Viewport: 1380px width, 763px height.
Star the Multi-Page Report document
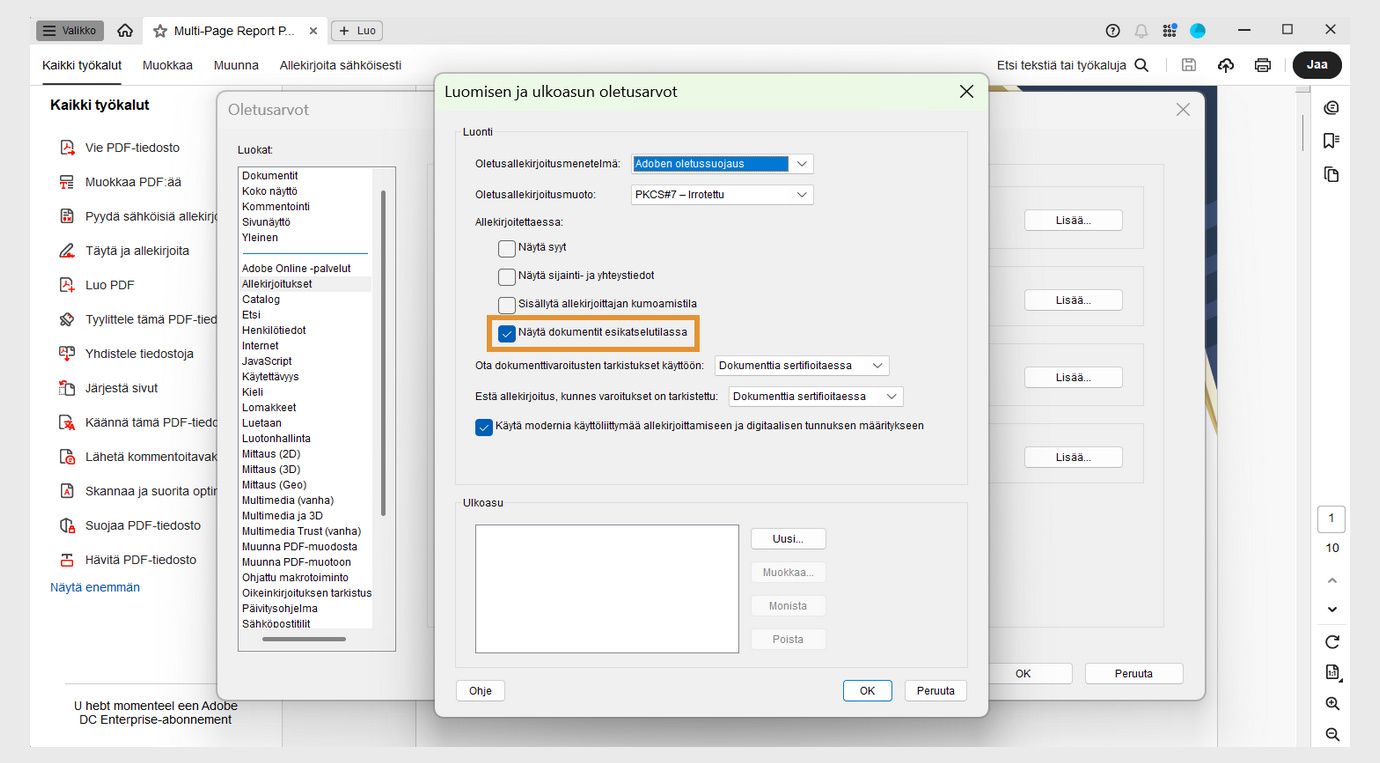tap(160, 31)
